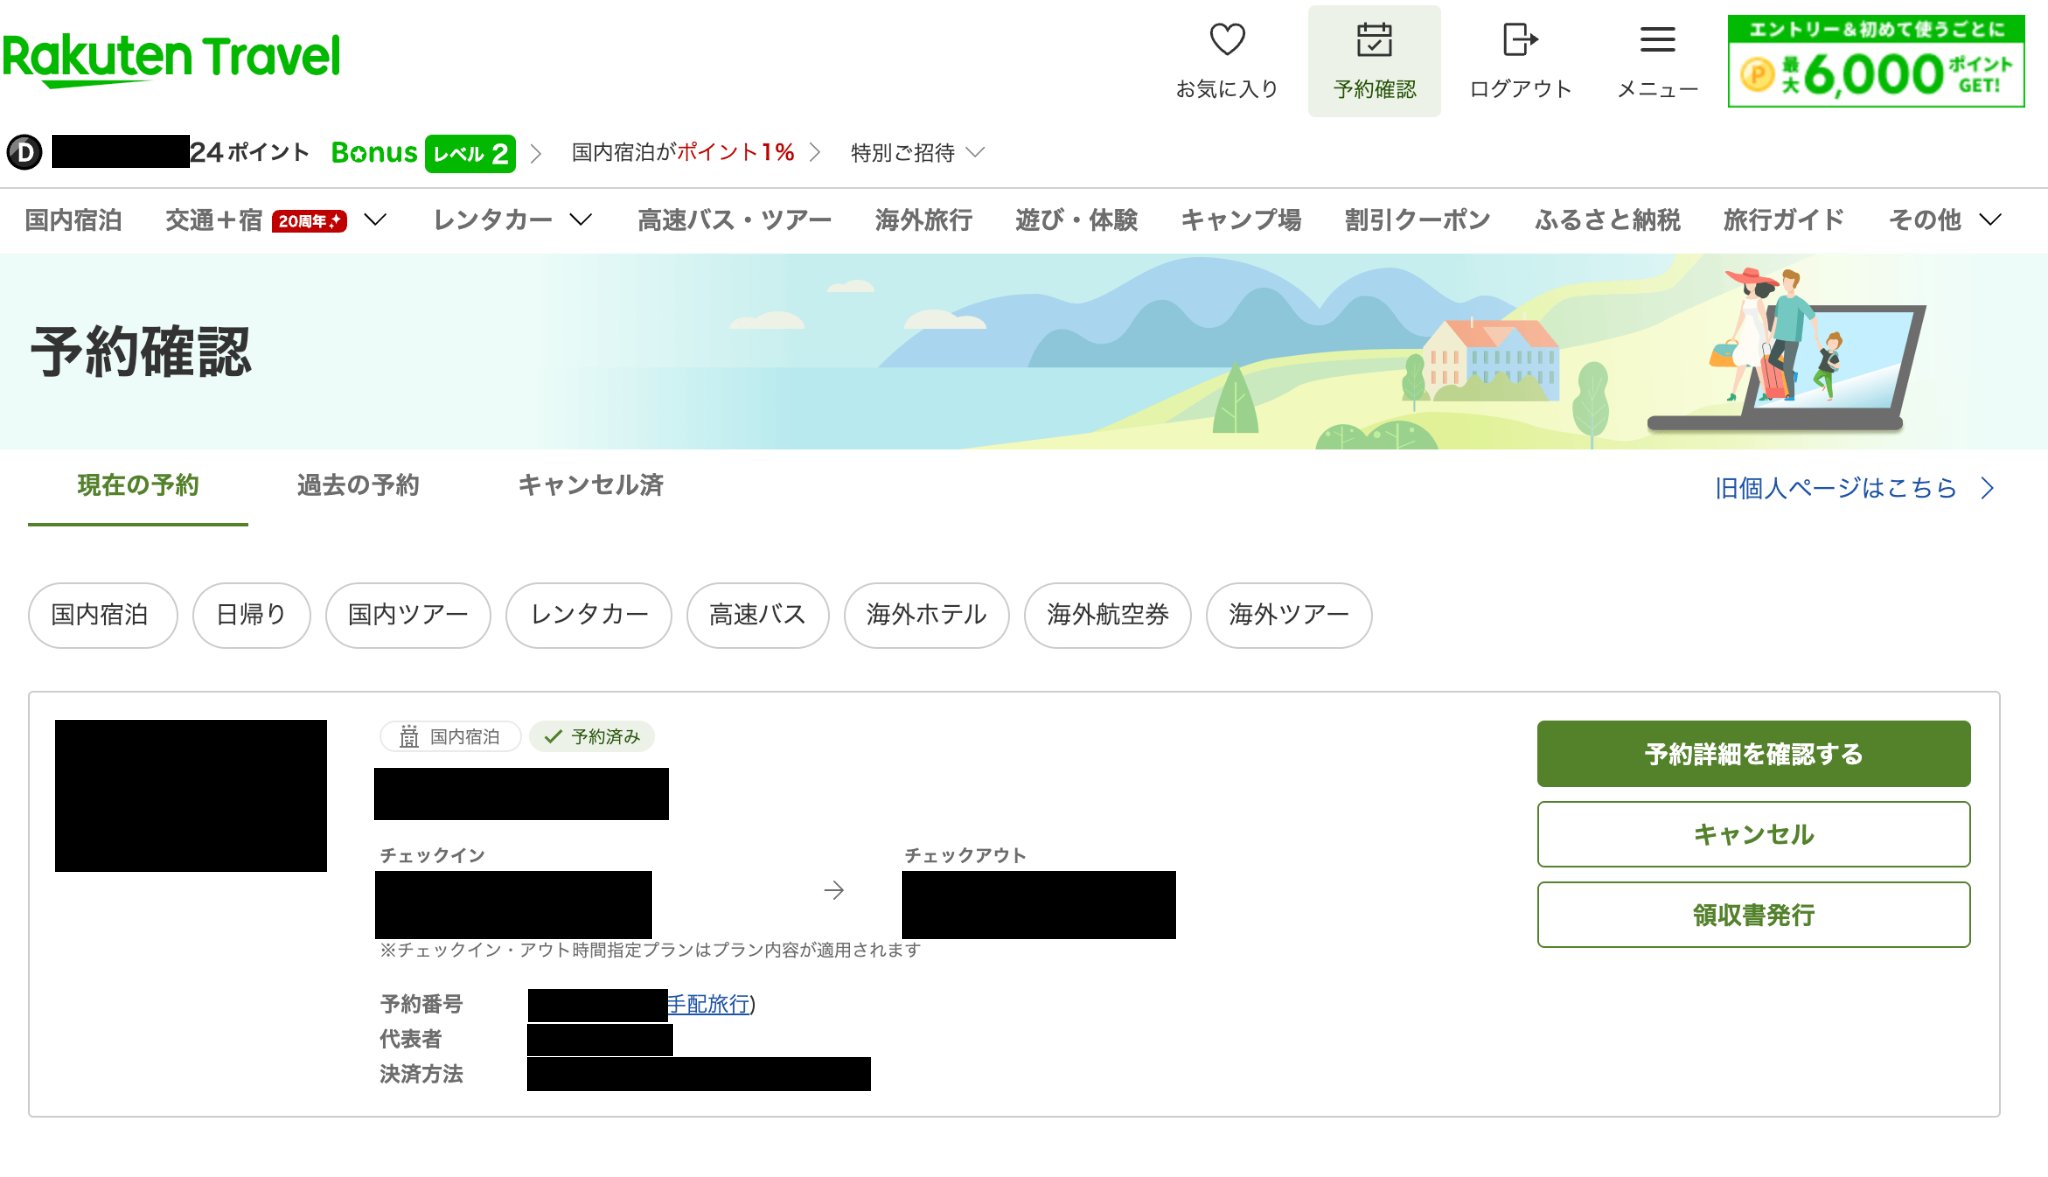Filter reservations by 国内ツアー chip
2048x1177 pixels.
pos(408,615)
